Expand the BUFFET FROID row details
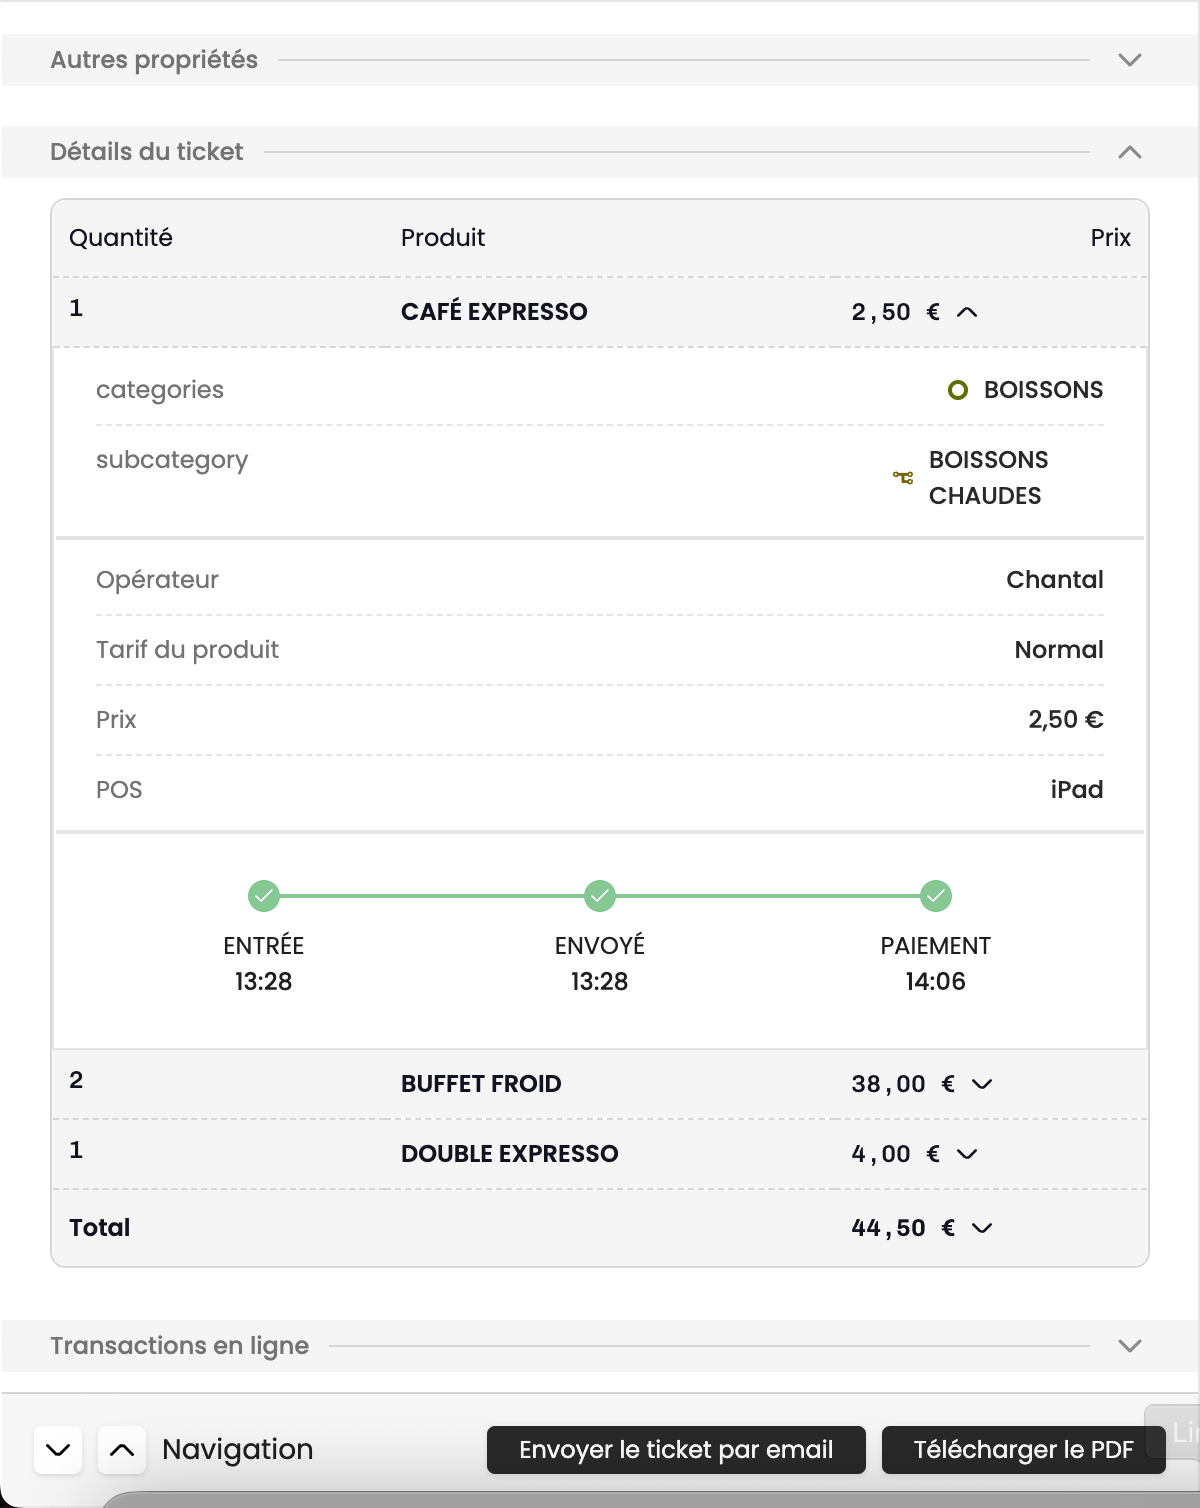This screenshot has width=1200, height=1508. (x=982, y=1084)
